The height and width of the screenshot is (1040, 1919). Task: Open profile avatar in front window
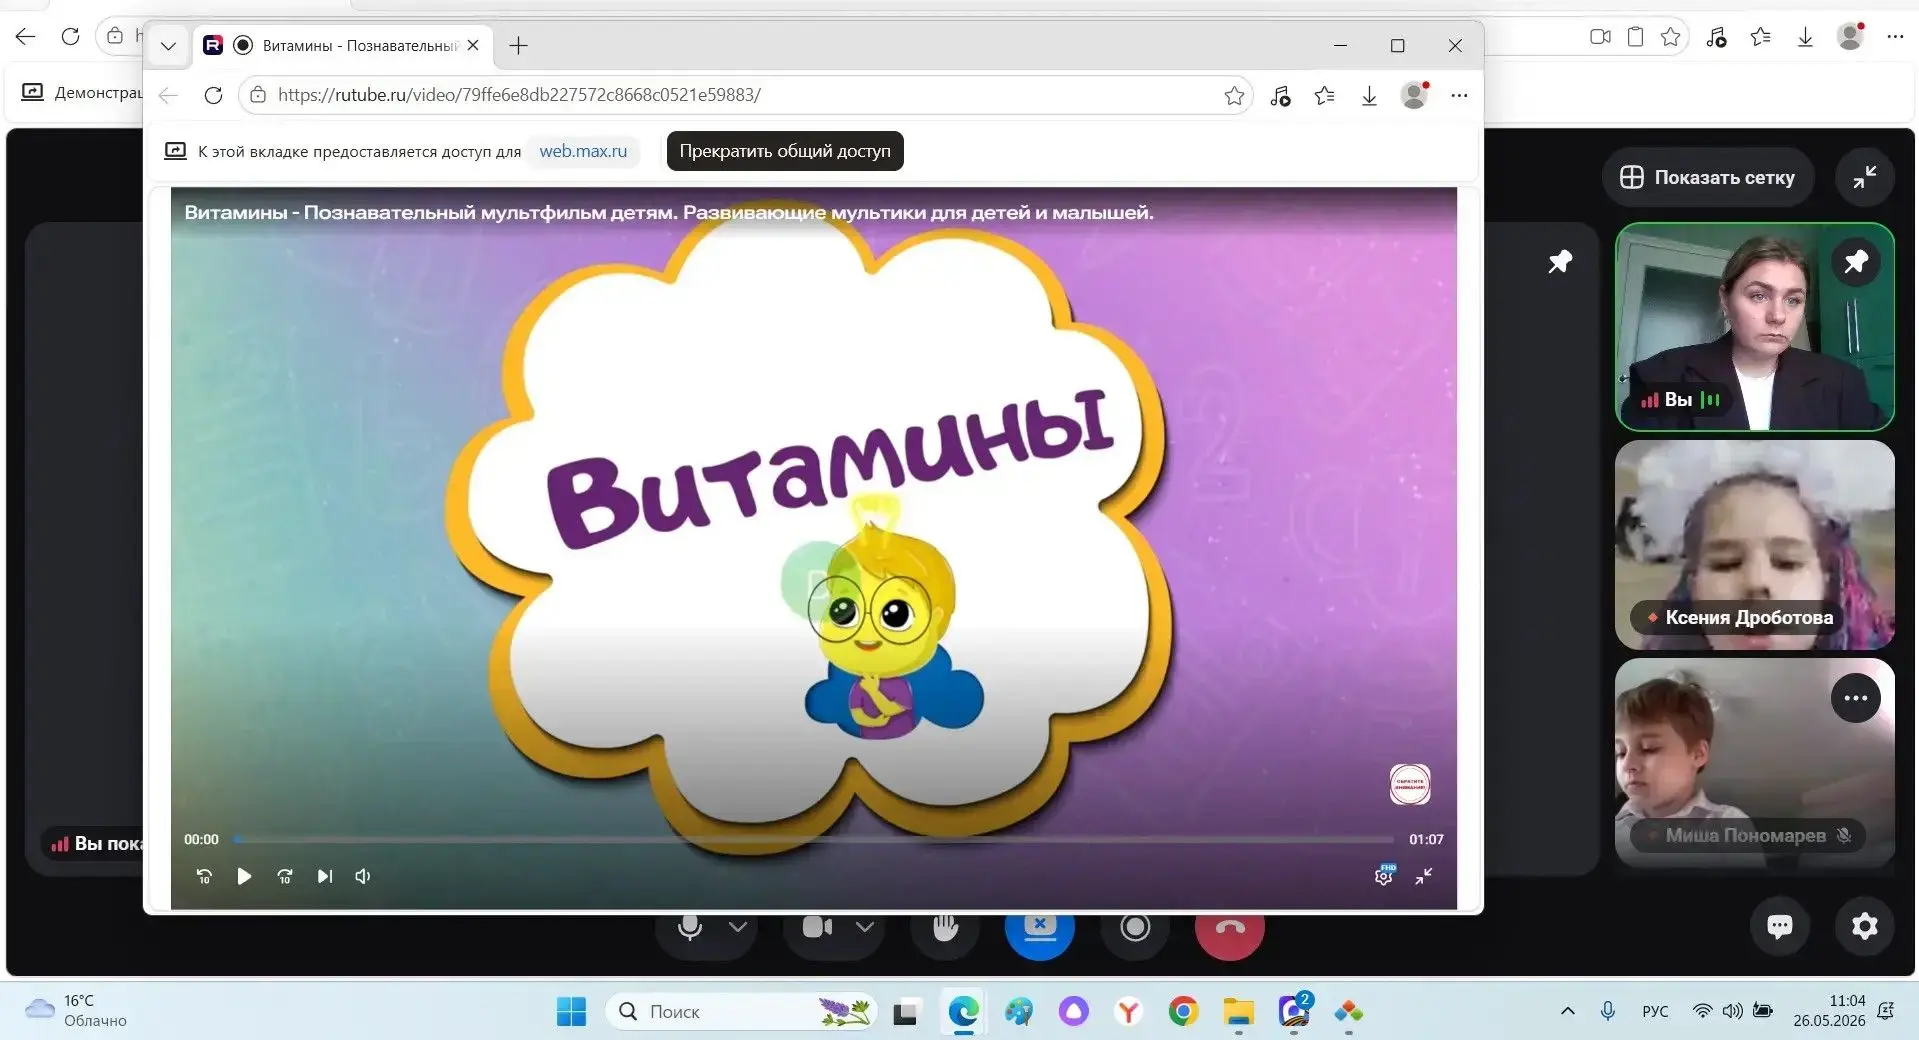[x=1414, y=95]
